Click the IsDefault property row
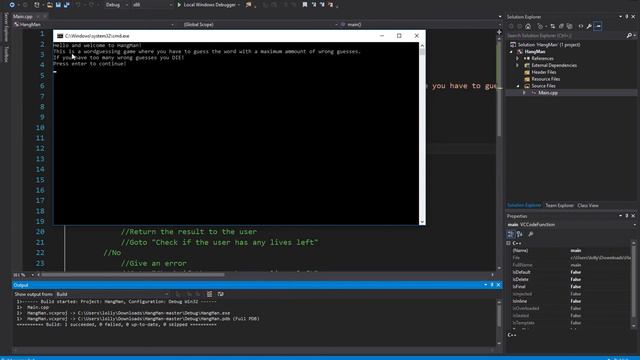The height and width of the screenshot is (360, 640). click(x=570, y=272)
